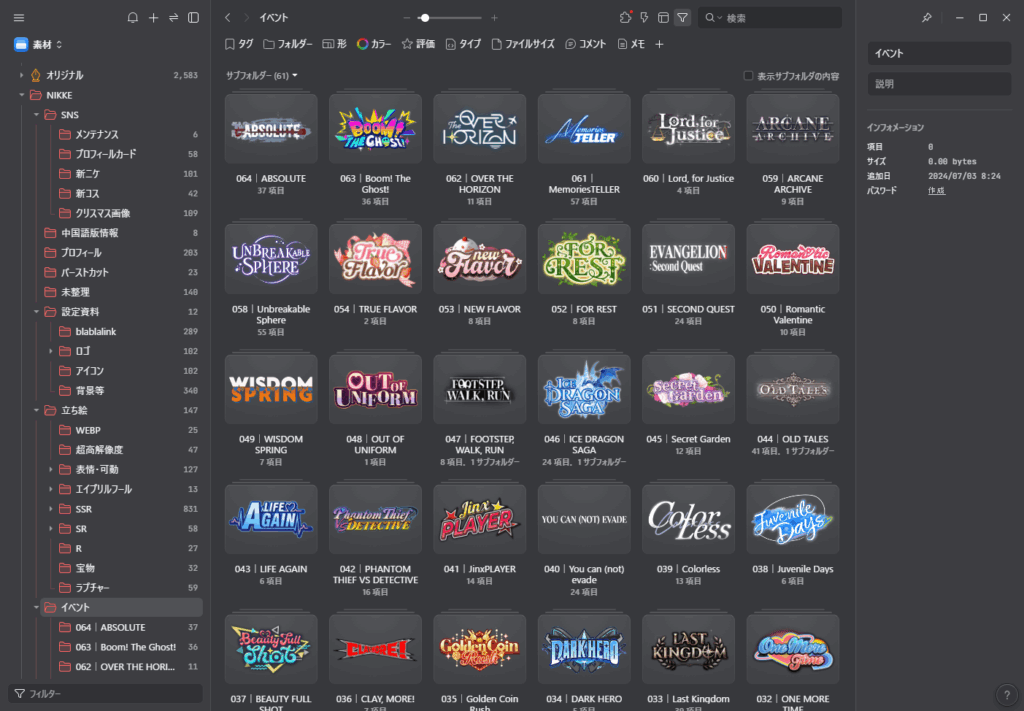Collapse the 設定資料 folder
The image size is (1024, 711).
click(x=36, y=311)
